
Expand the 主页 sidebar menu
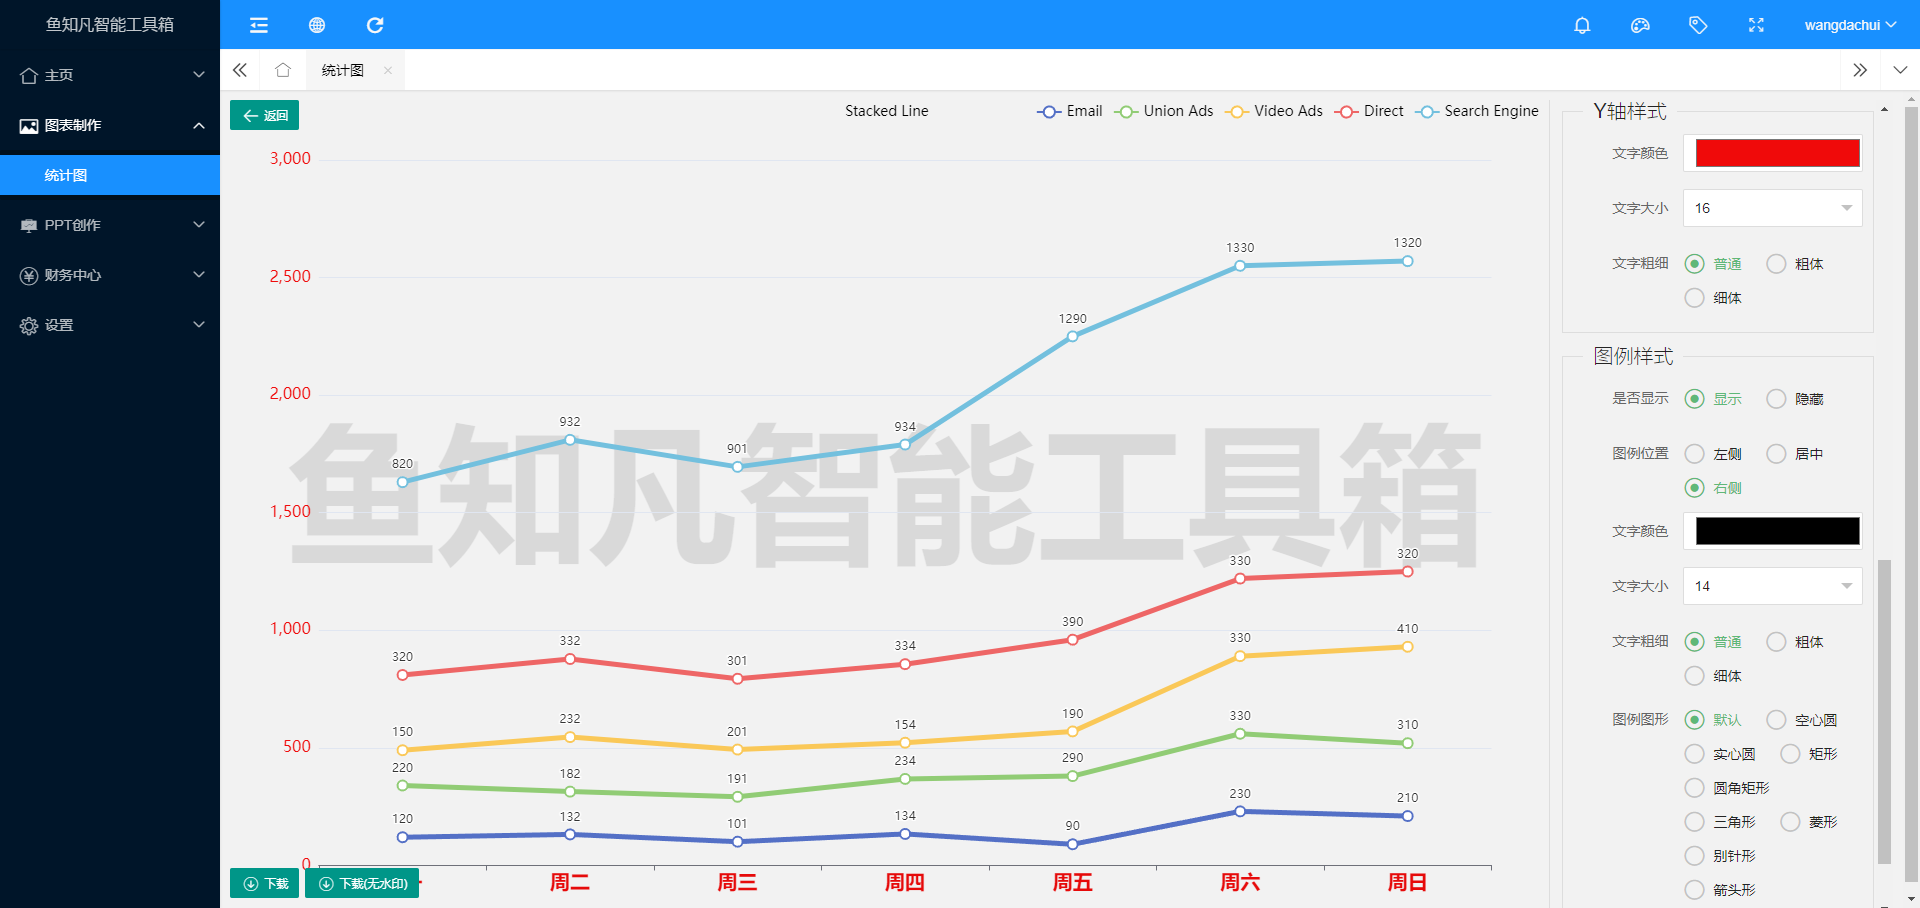point(110,75)
